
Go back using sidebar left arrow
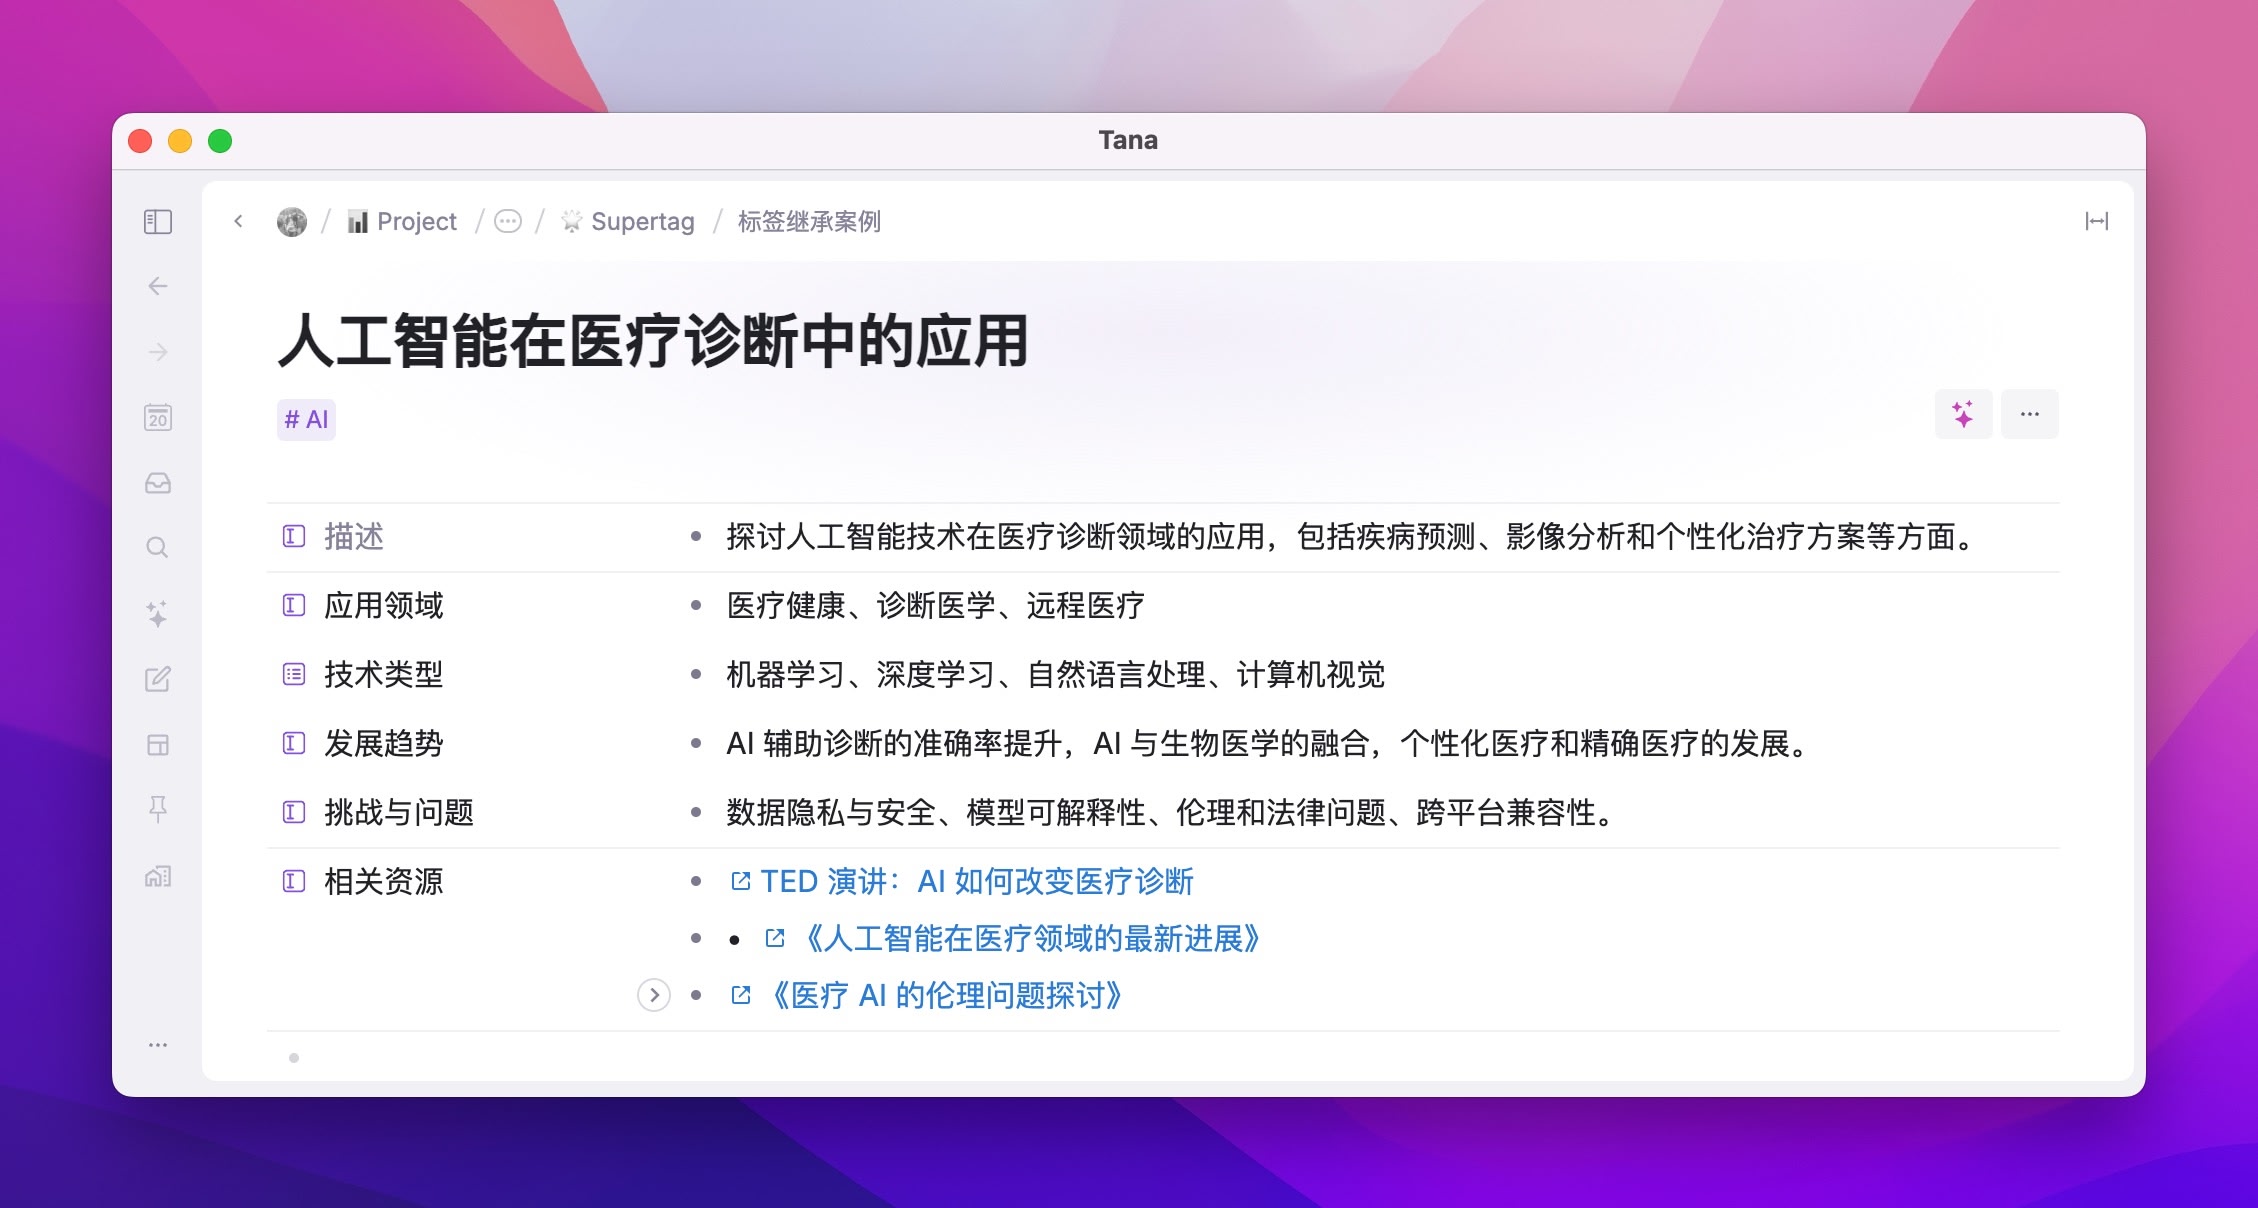tap(158, 286)
